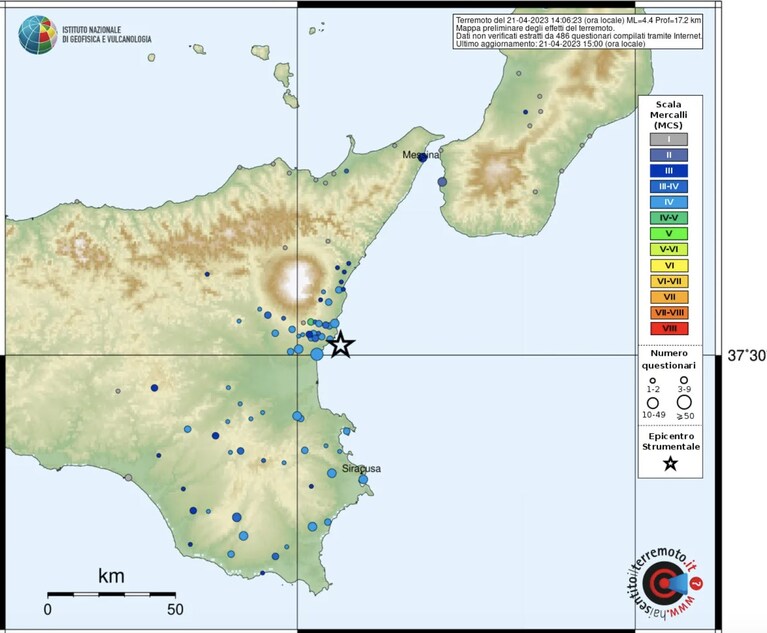Click the haisentitoilterremoto.it logo
This screenshot has width=767, height=633.
(665, 584)
